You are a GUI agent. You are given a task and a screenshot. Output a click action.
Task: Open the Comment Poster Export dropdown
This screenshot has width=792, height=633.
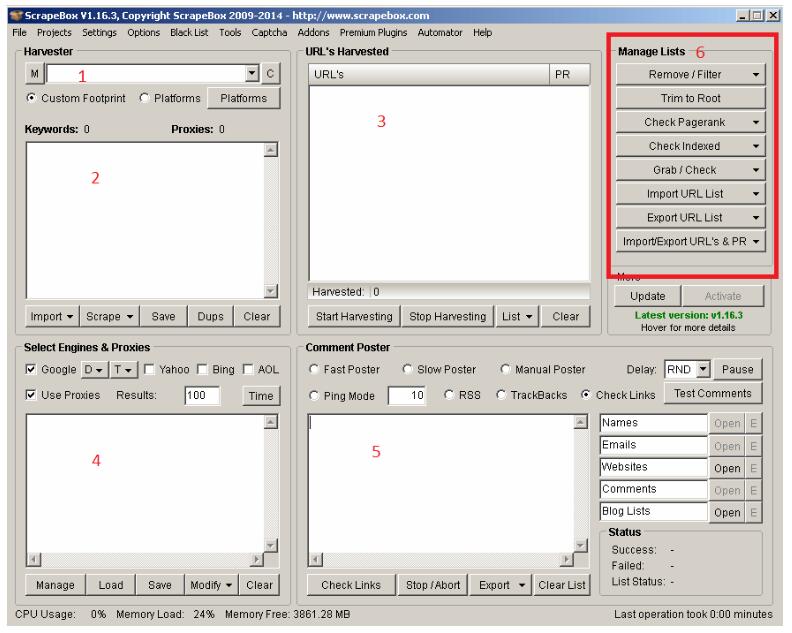click(x=501, y=585)
